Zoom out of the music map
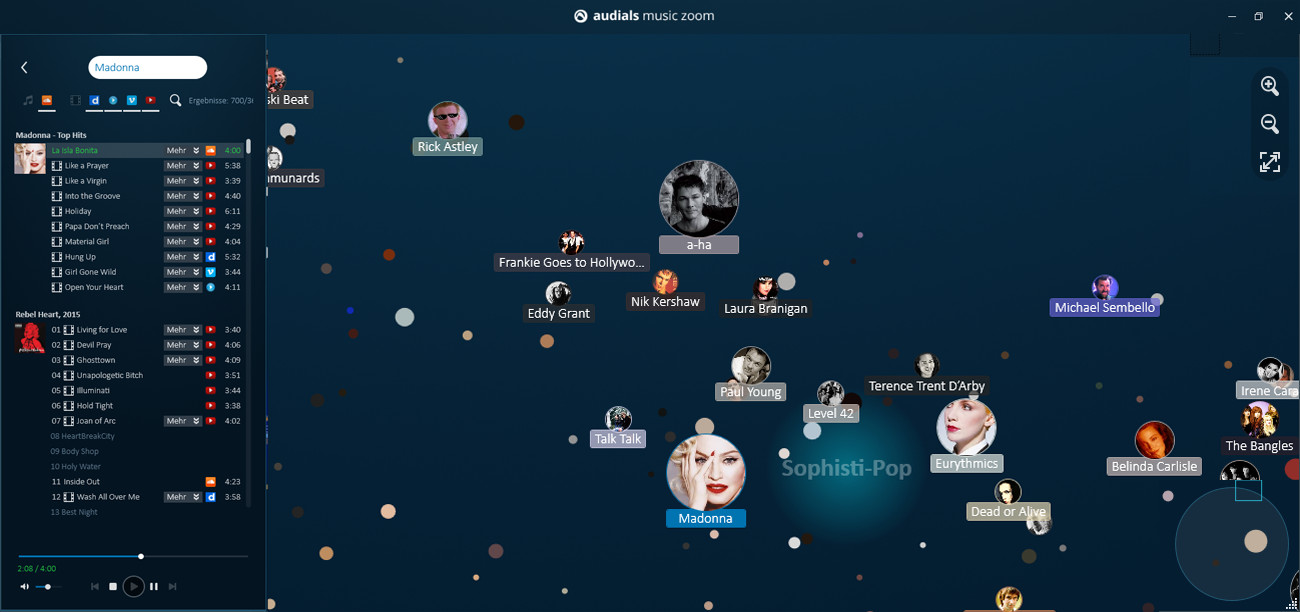The image size is (1300, 612). [x=1270, y=124]
